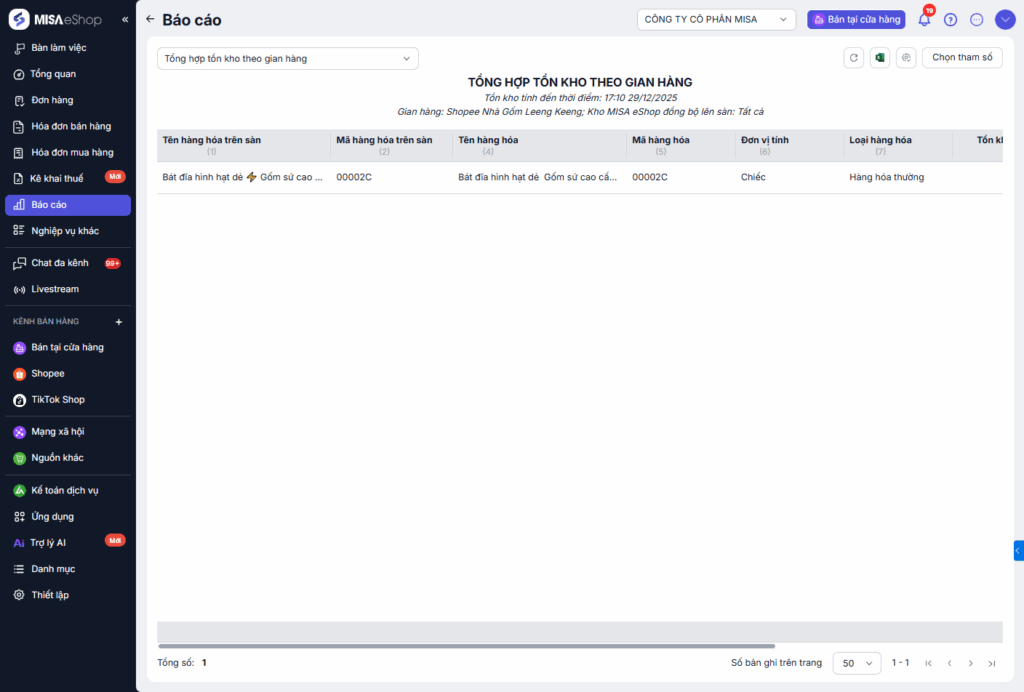Open Trợ lý AI assistant
Screen dimensions: 1024x692
pos(68,543)
